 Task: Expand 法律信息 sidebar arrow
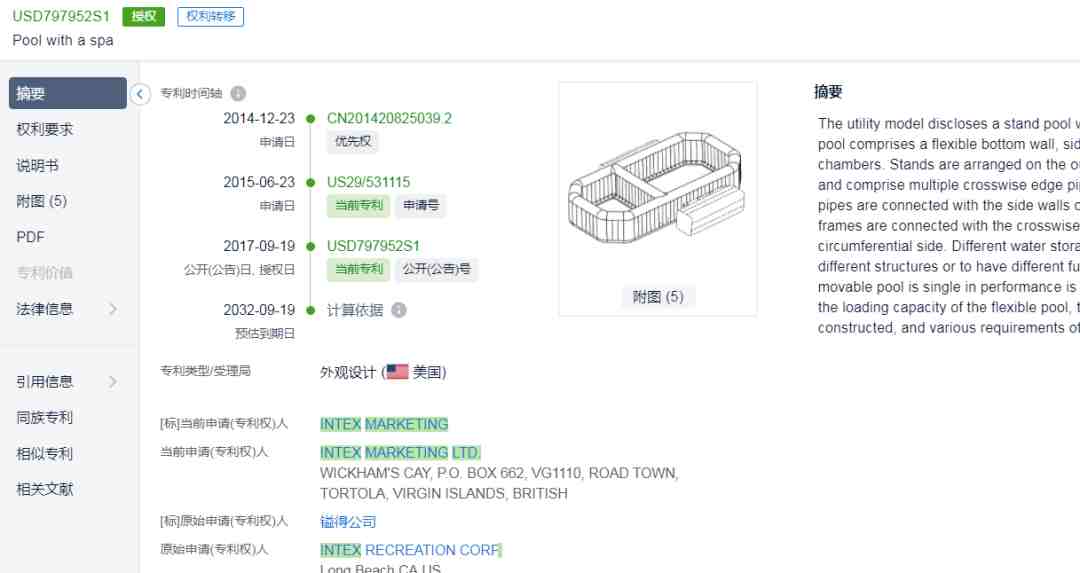(x=113, y=309)
